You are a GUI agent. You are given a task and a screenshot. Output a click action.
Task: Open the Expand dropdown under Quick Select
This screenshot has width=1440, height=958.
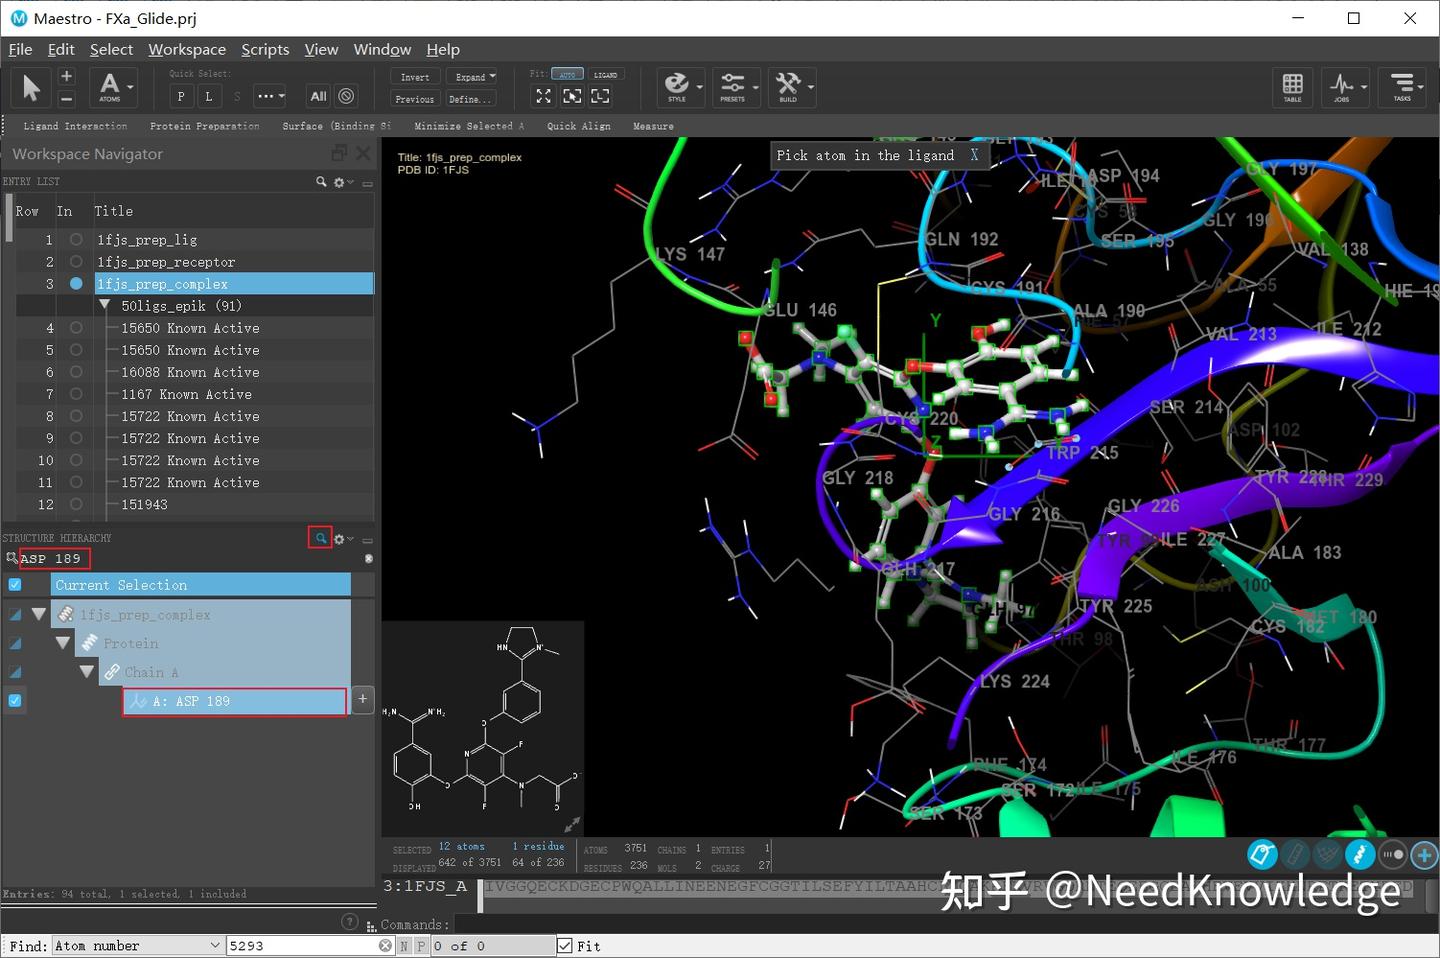[x=474, y=76]
